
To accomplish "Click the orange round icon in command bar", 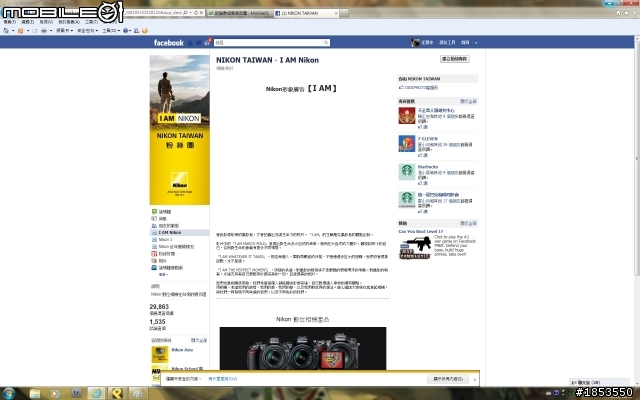I will (x=144, y=31).
